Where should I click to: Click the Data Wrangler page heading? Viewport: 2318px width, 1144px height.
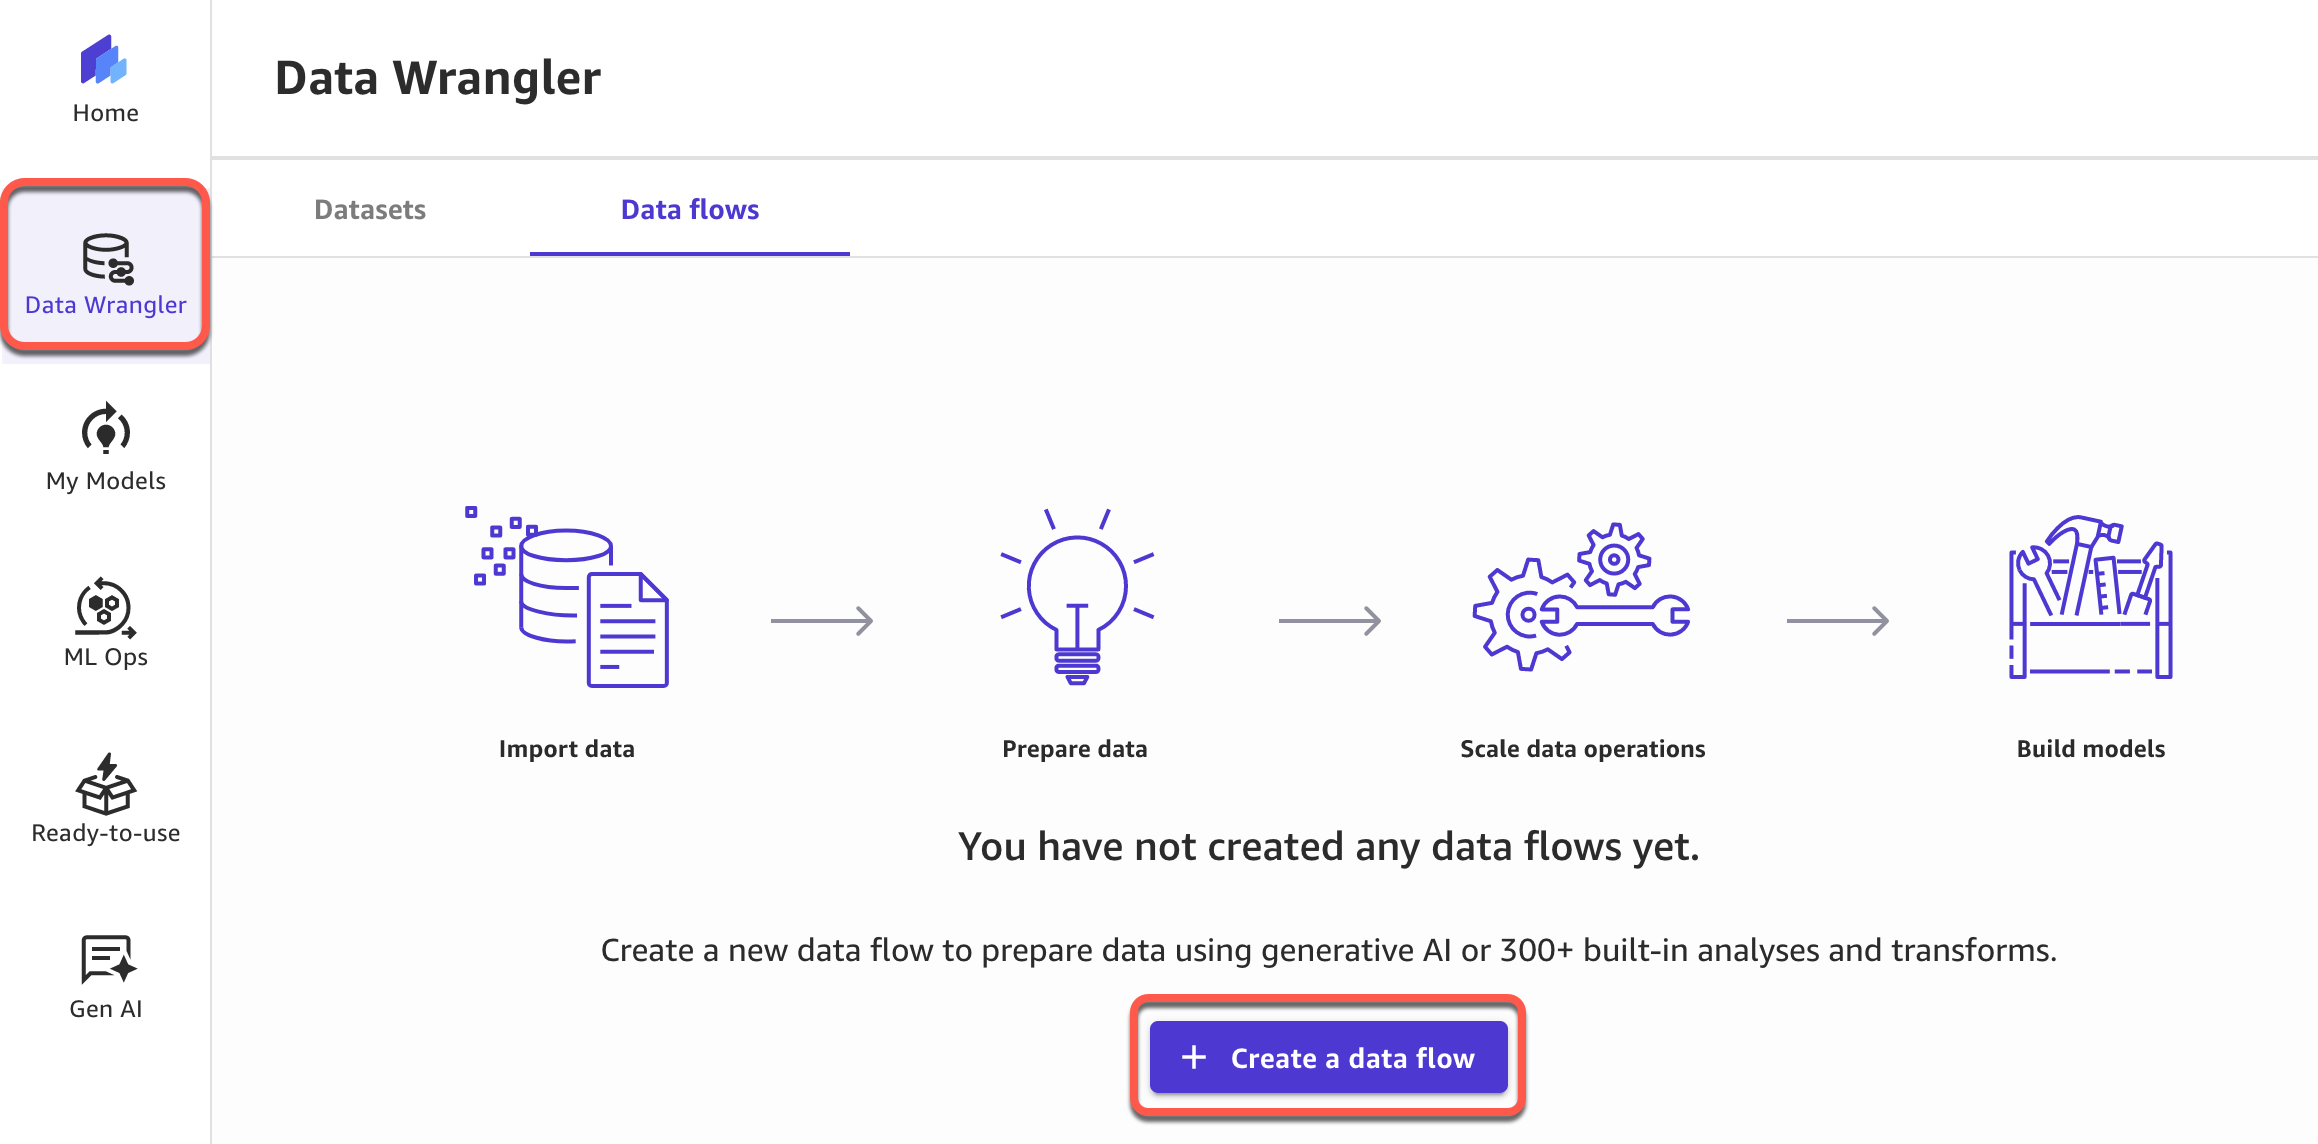tap(438, 78)
